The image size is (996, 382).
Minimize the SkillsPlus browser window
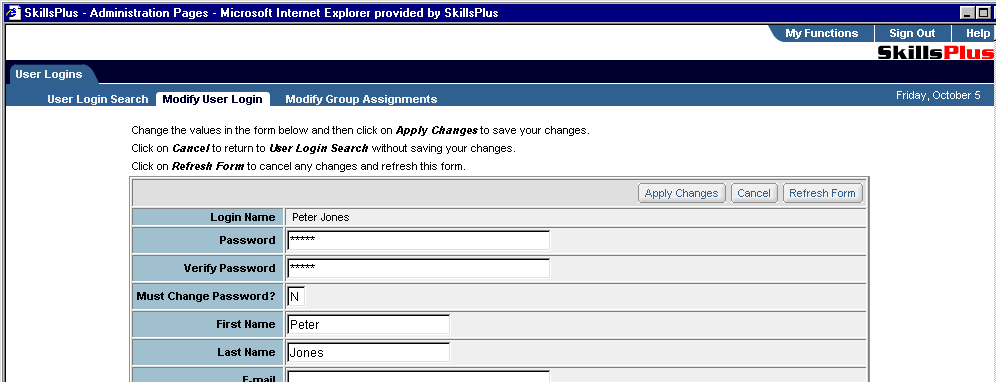tap(966, 13)
